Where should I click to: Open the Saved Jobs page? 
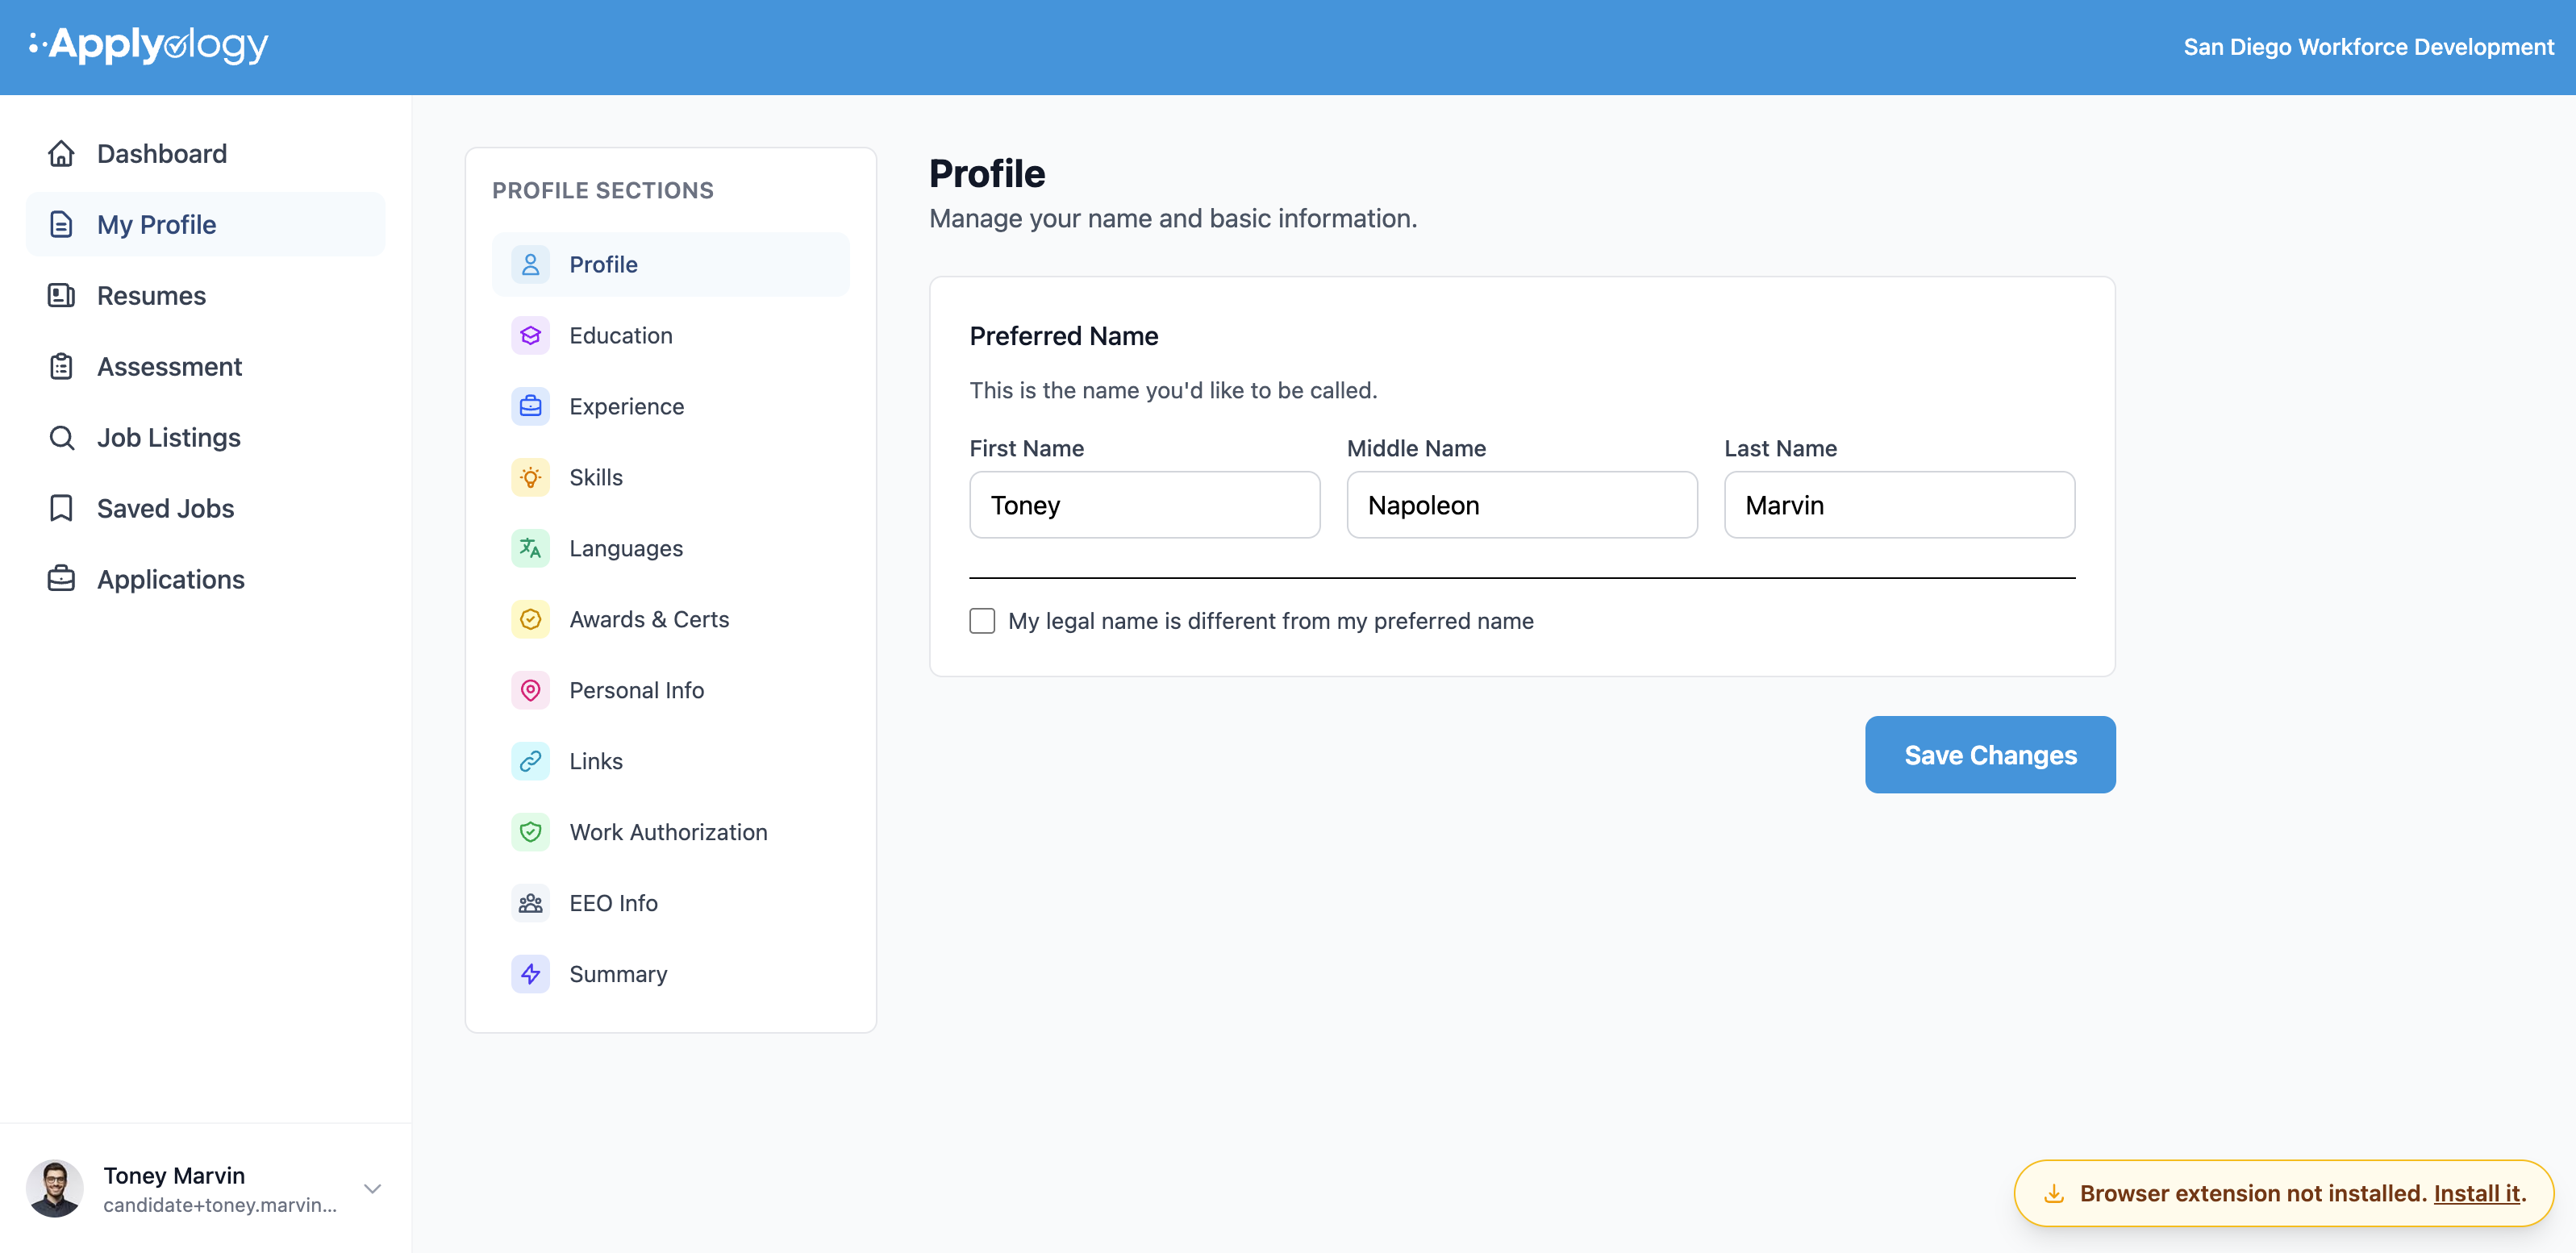click(205, 508)
